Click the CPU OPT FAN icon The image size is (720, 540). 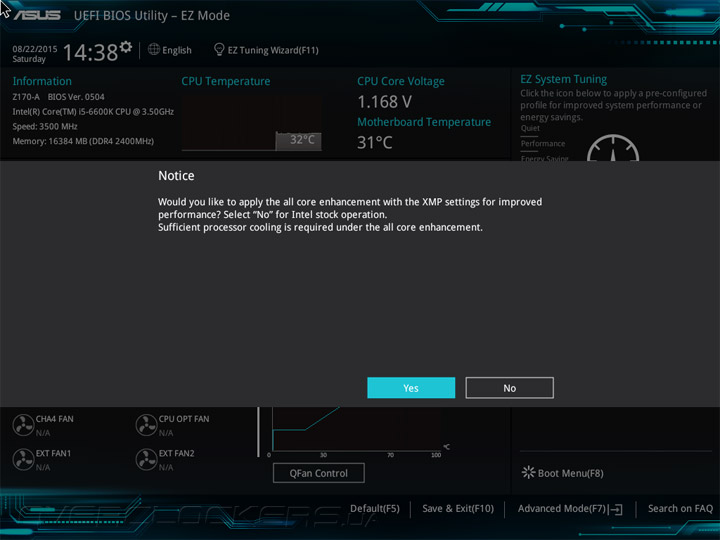[x=146, y=425]
